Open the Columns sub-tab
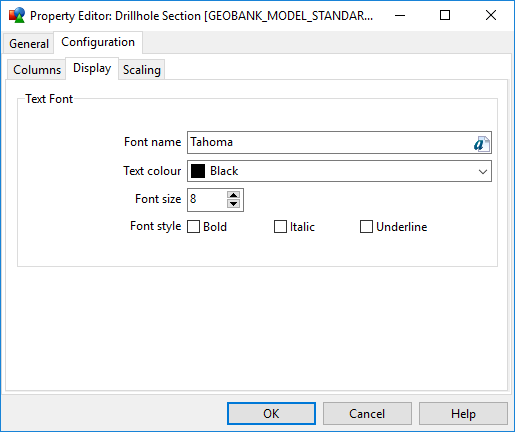 37,70
